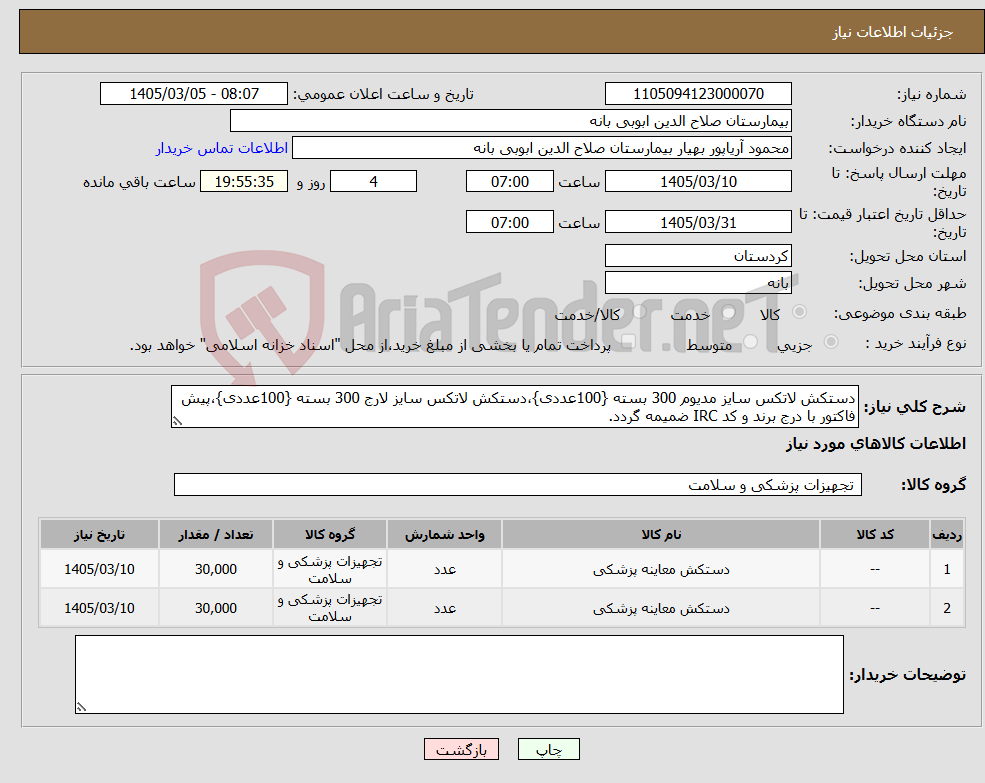This screenshot has width=985, height=783.
Task: Click the buyer organization name field
Action: click(x=511, y=121)
